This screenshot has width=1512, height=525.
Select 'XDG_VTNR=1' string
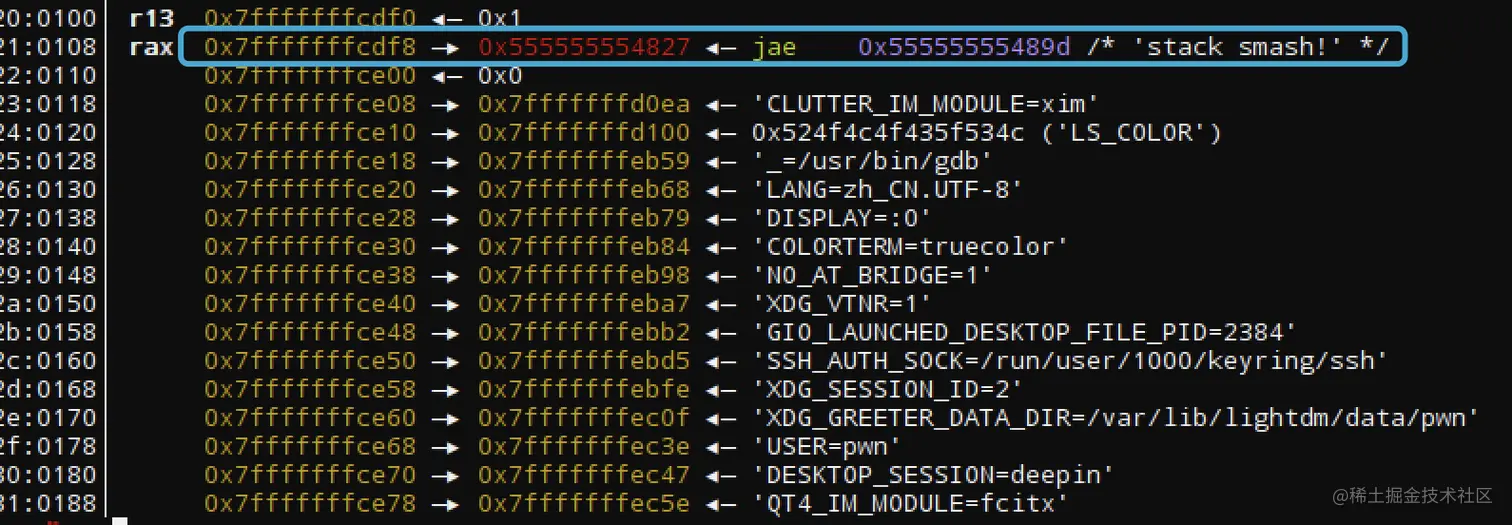[x=842, y=303]
